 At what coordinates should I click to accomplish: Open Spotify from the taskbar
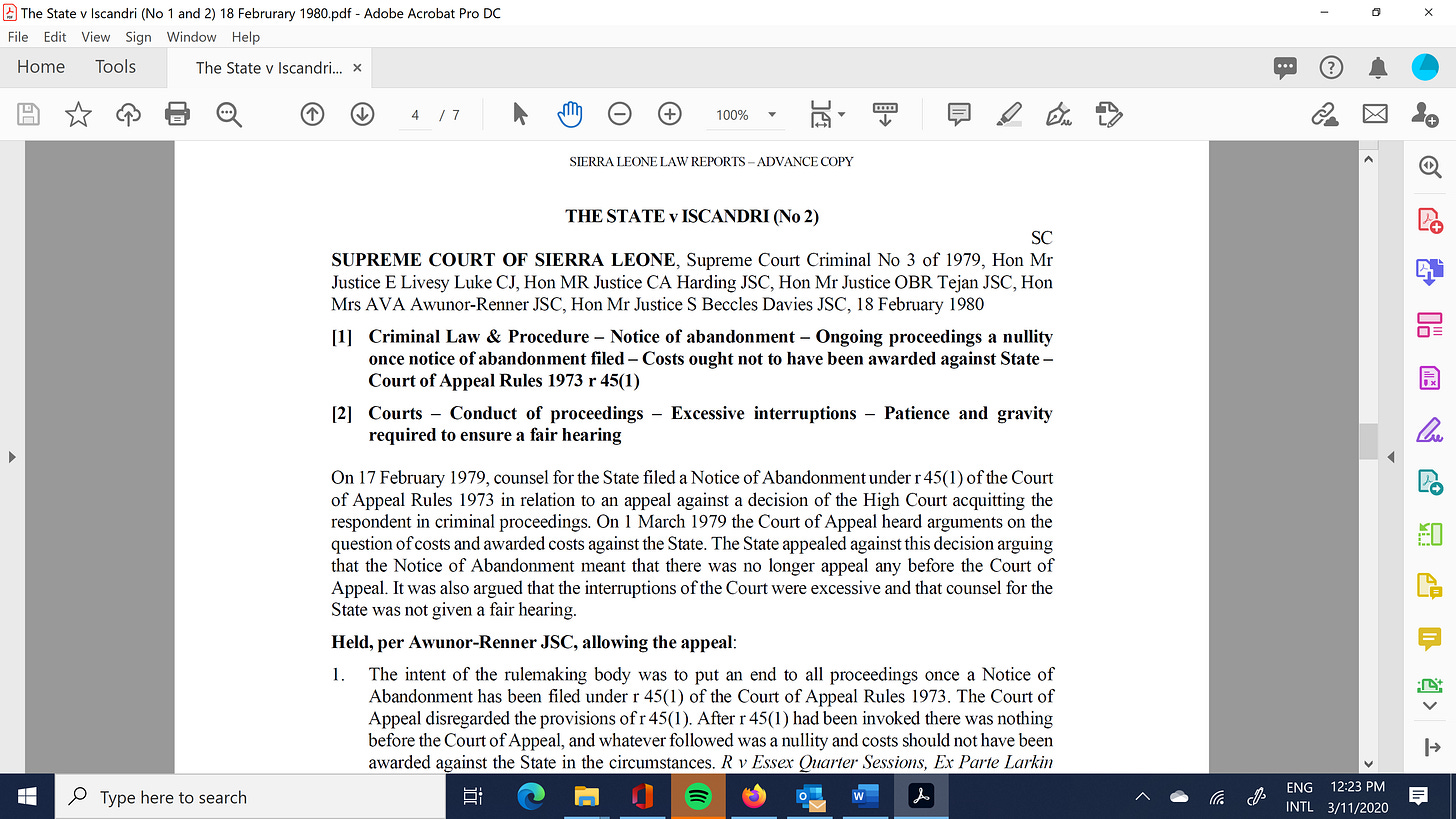point(698,797)
